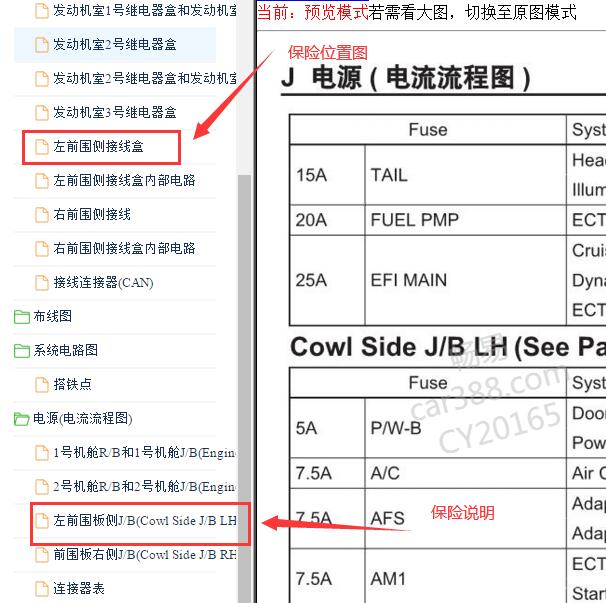Click 切换至原图模式 to switch view
Image resolution: width=606 pixels, height=603 pixels.
[x=521, y=12]
